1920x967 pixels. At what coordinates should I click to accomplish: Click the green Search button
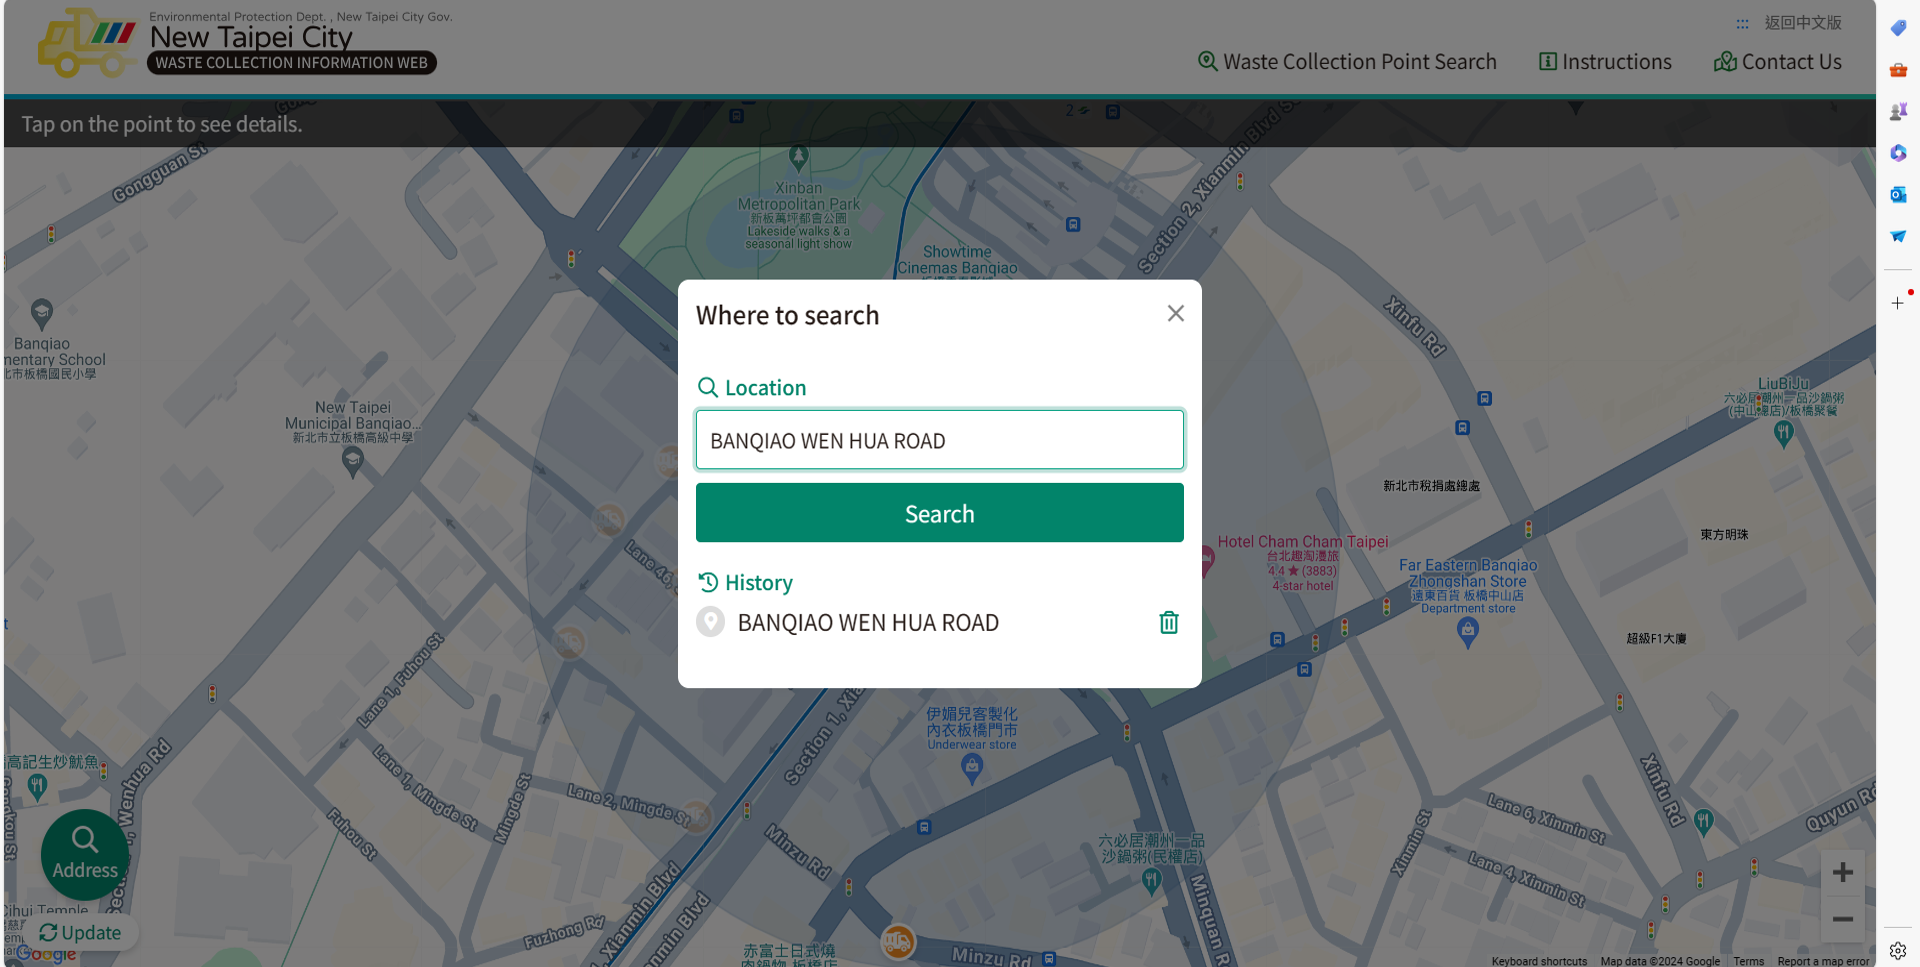click(x=940, y=513)
